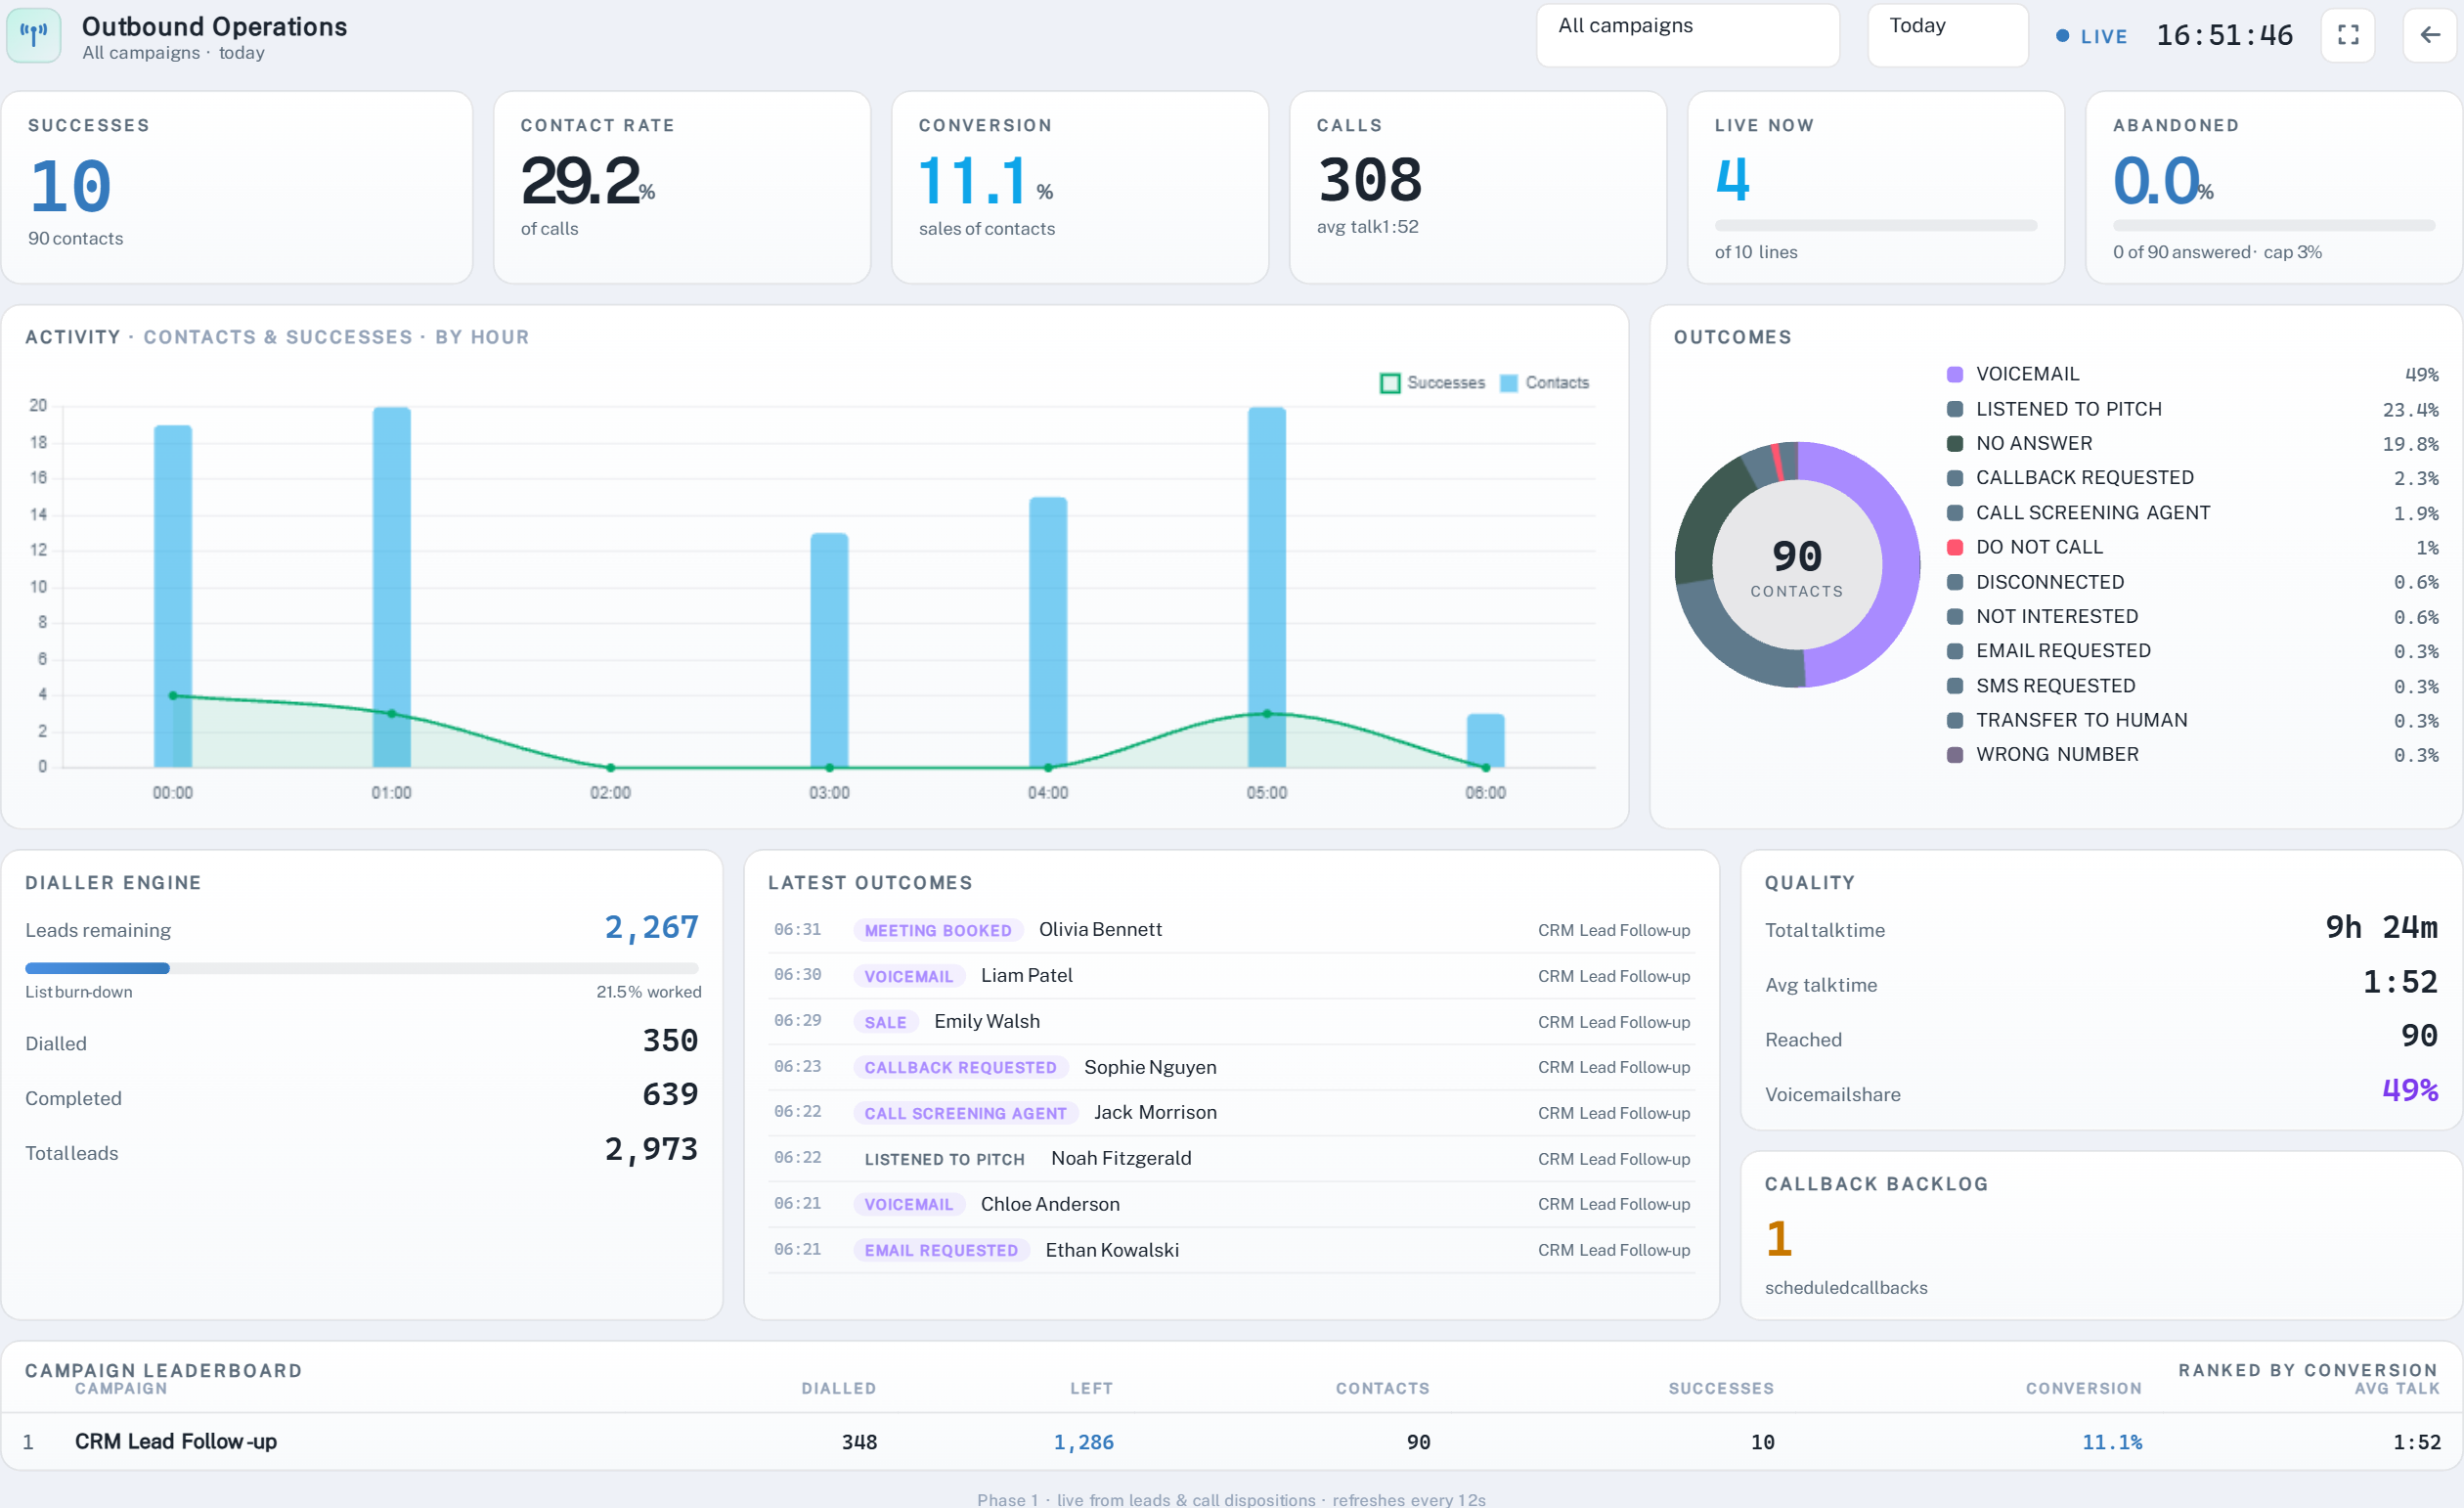Select the 05:00 contacts bar
2464x1508 pixels.
pos(1267,587)
